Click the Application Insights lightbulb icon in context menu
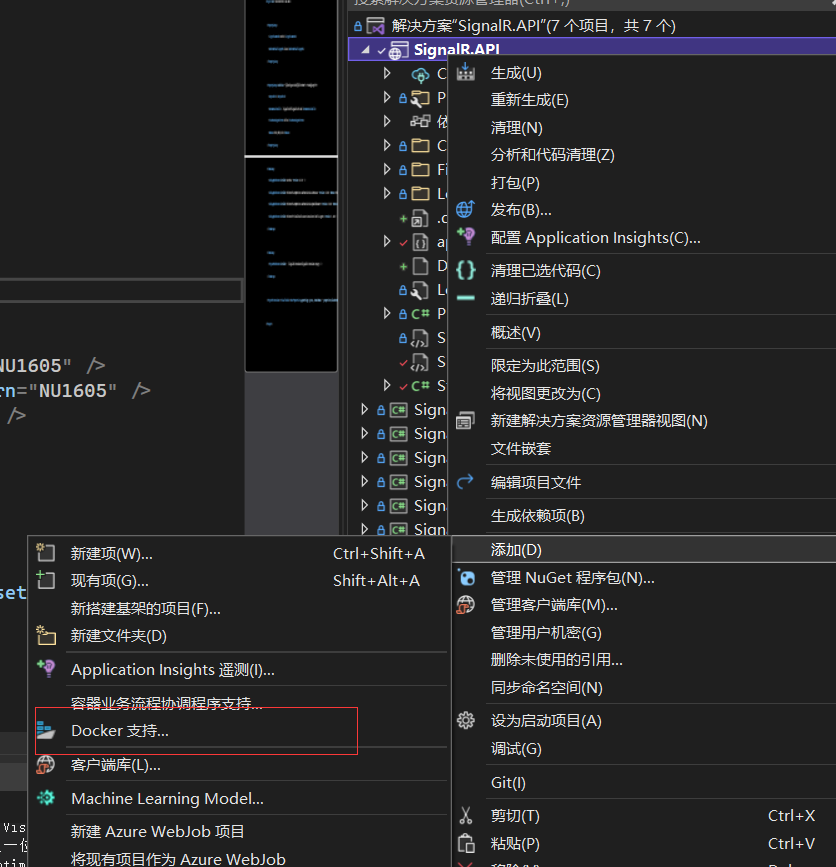The image size is (836, 867). pos(466,237)
